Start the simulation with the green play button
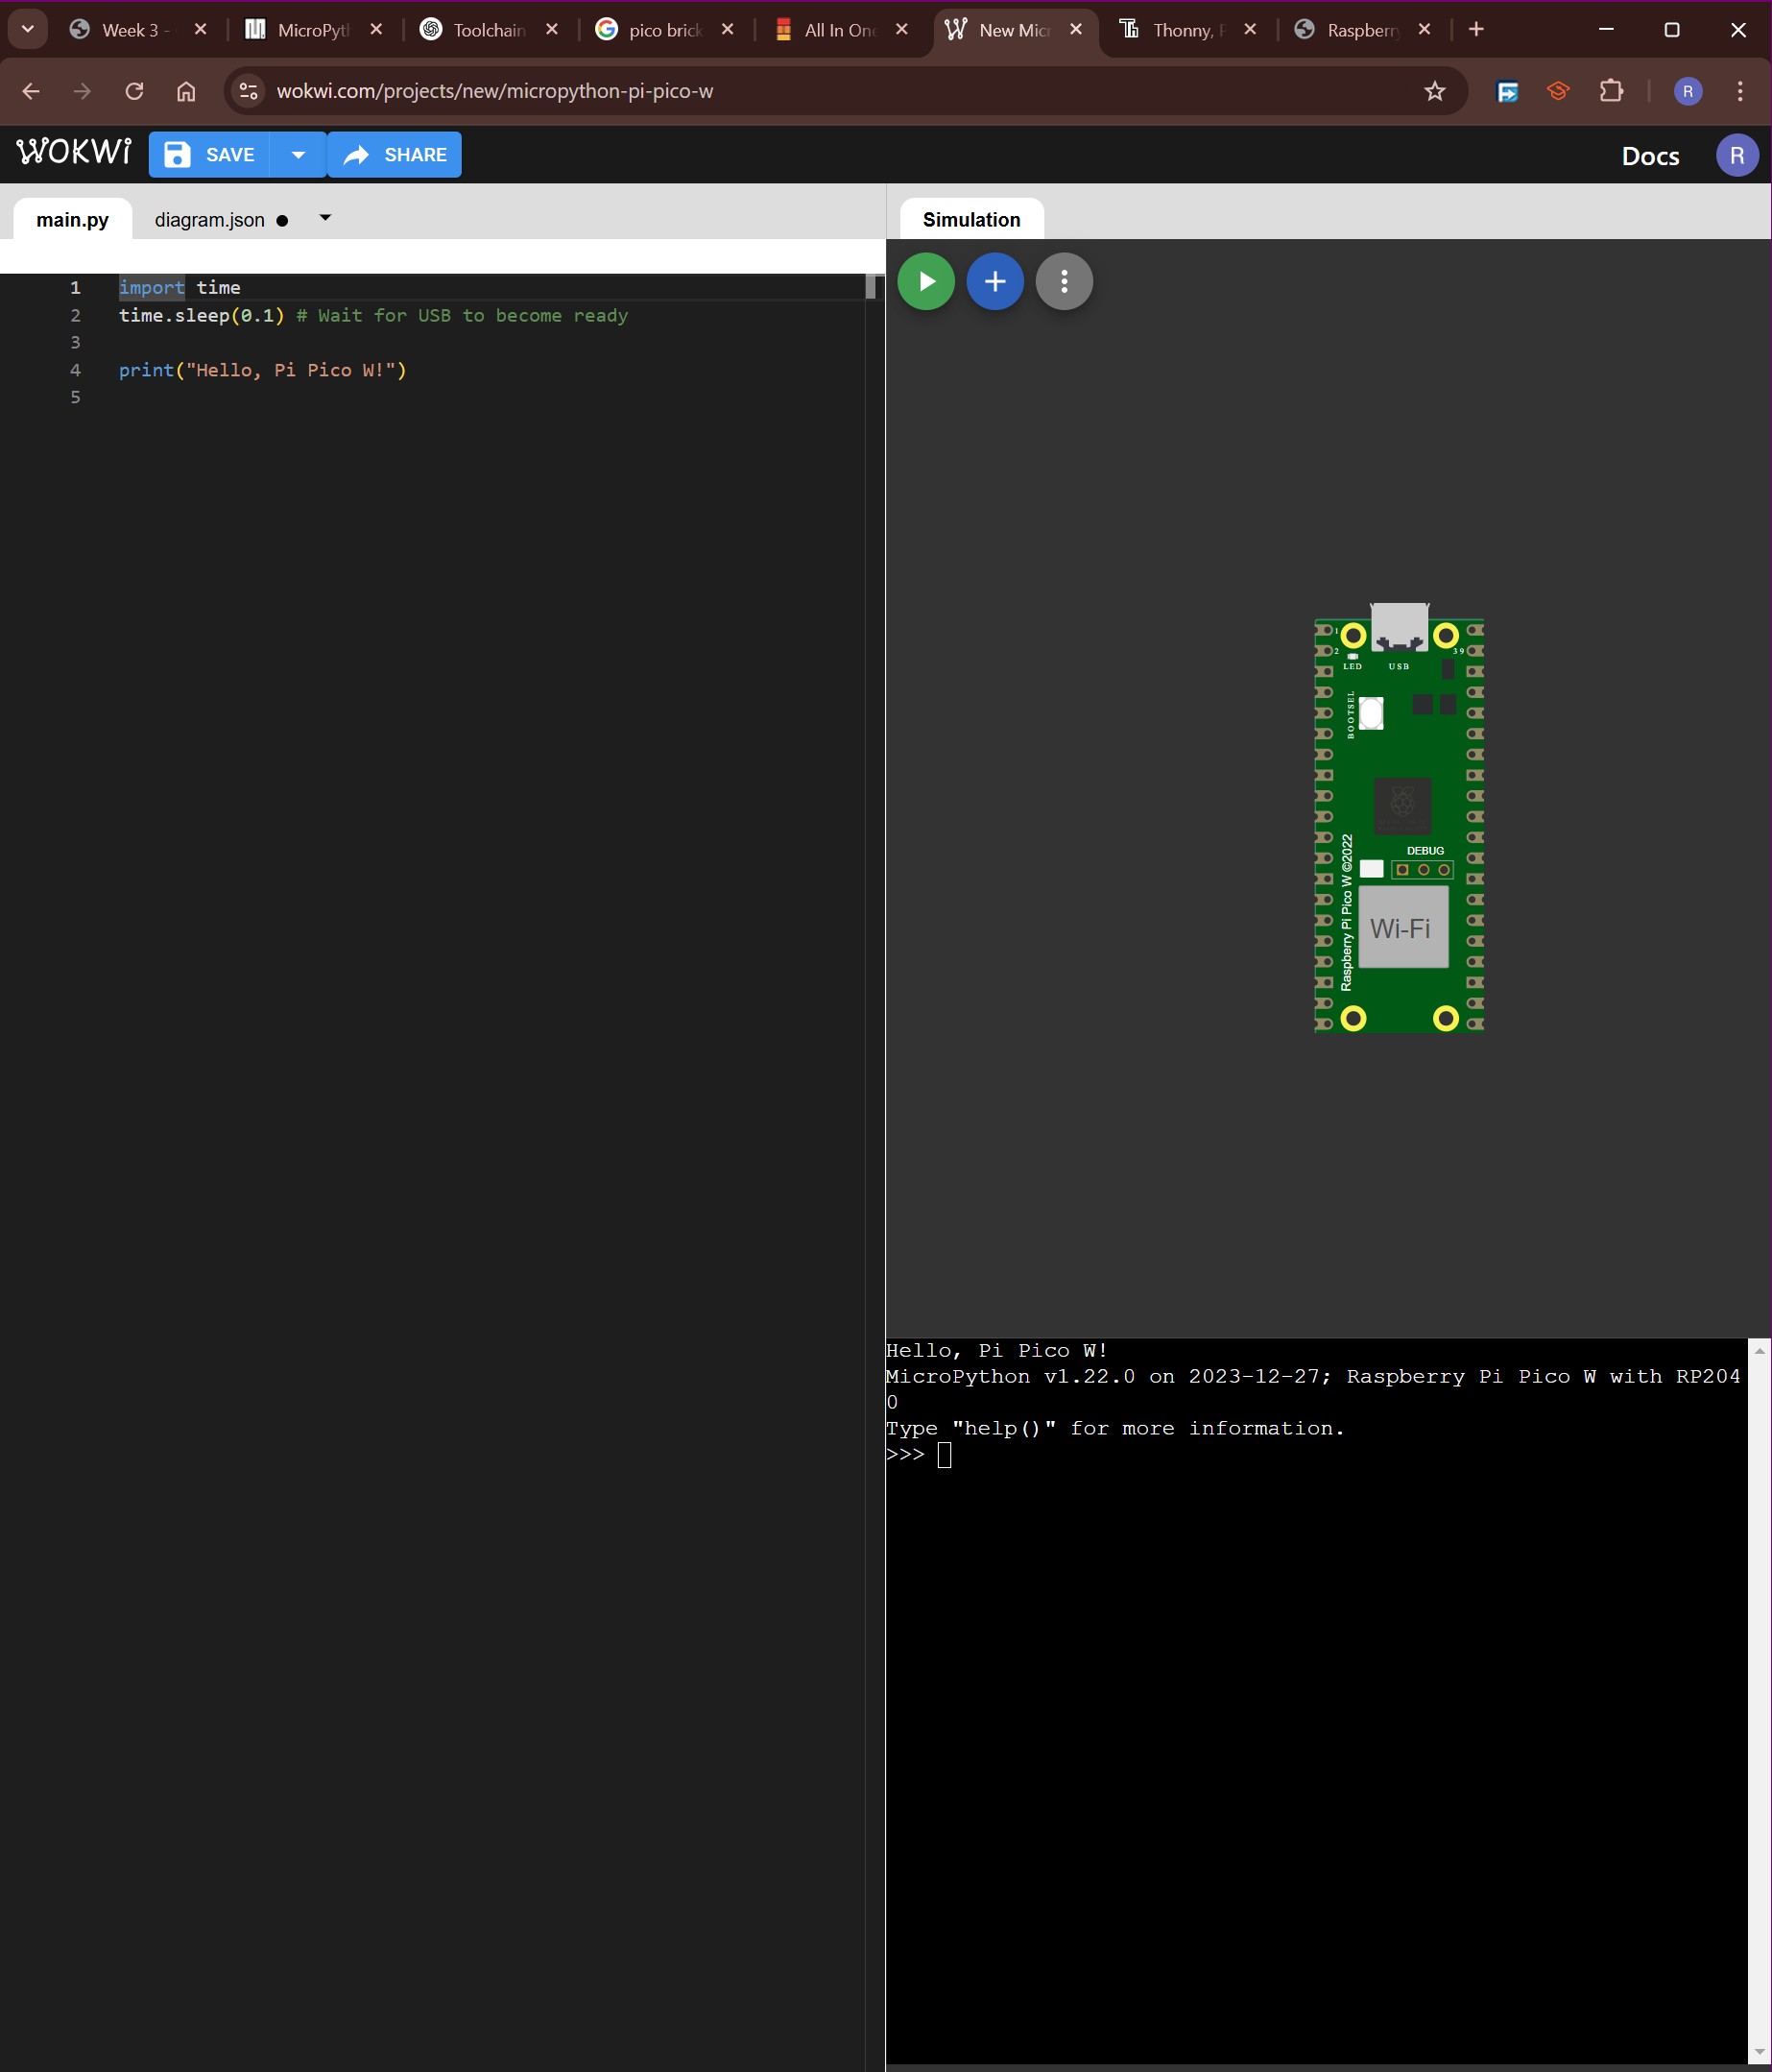The width and height of the screenshot is (1772, 2072). tap(926, 282)
